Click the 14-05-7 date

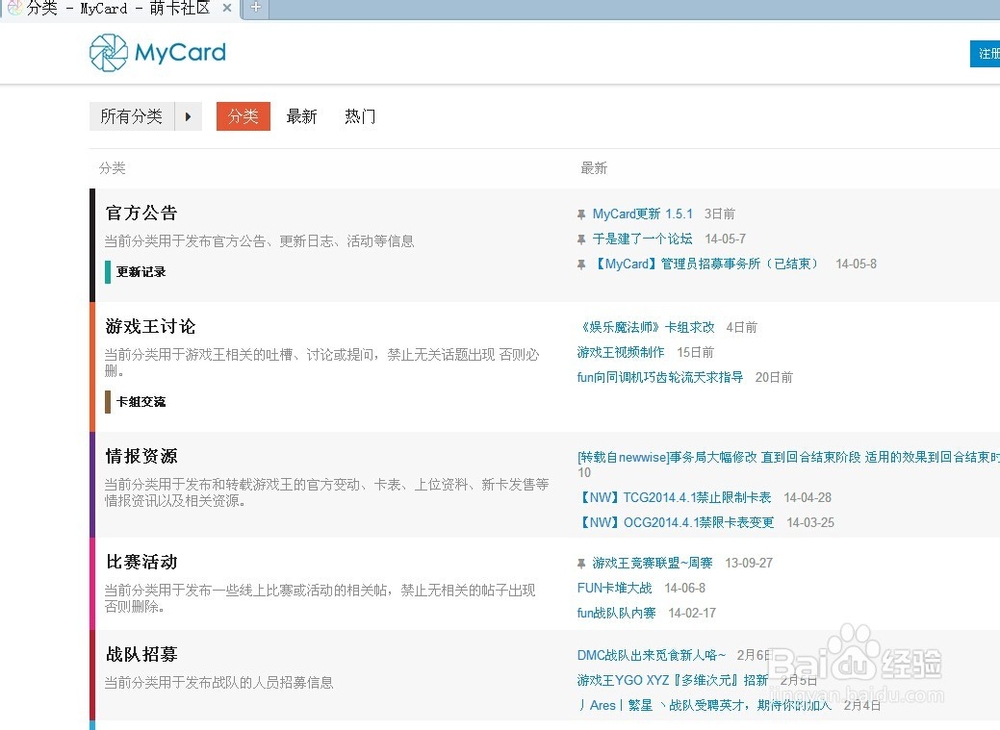pos(725,238)
